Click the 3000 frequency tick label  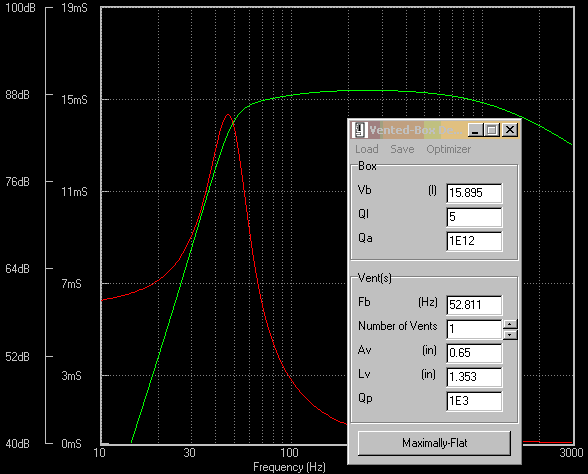pos(572,453)
